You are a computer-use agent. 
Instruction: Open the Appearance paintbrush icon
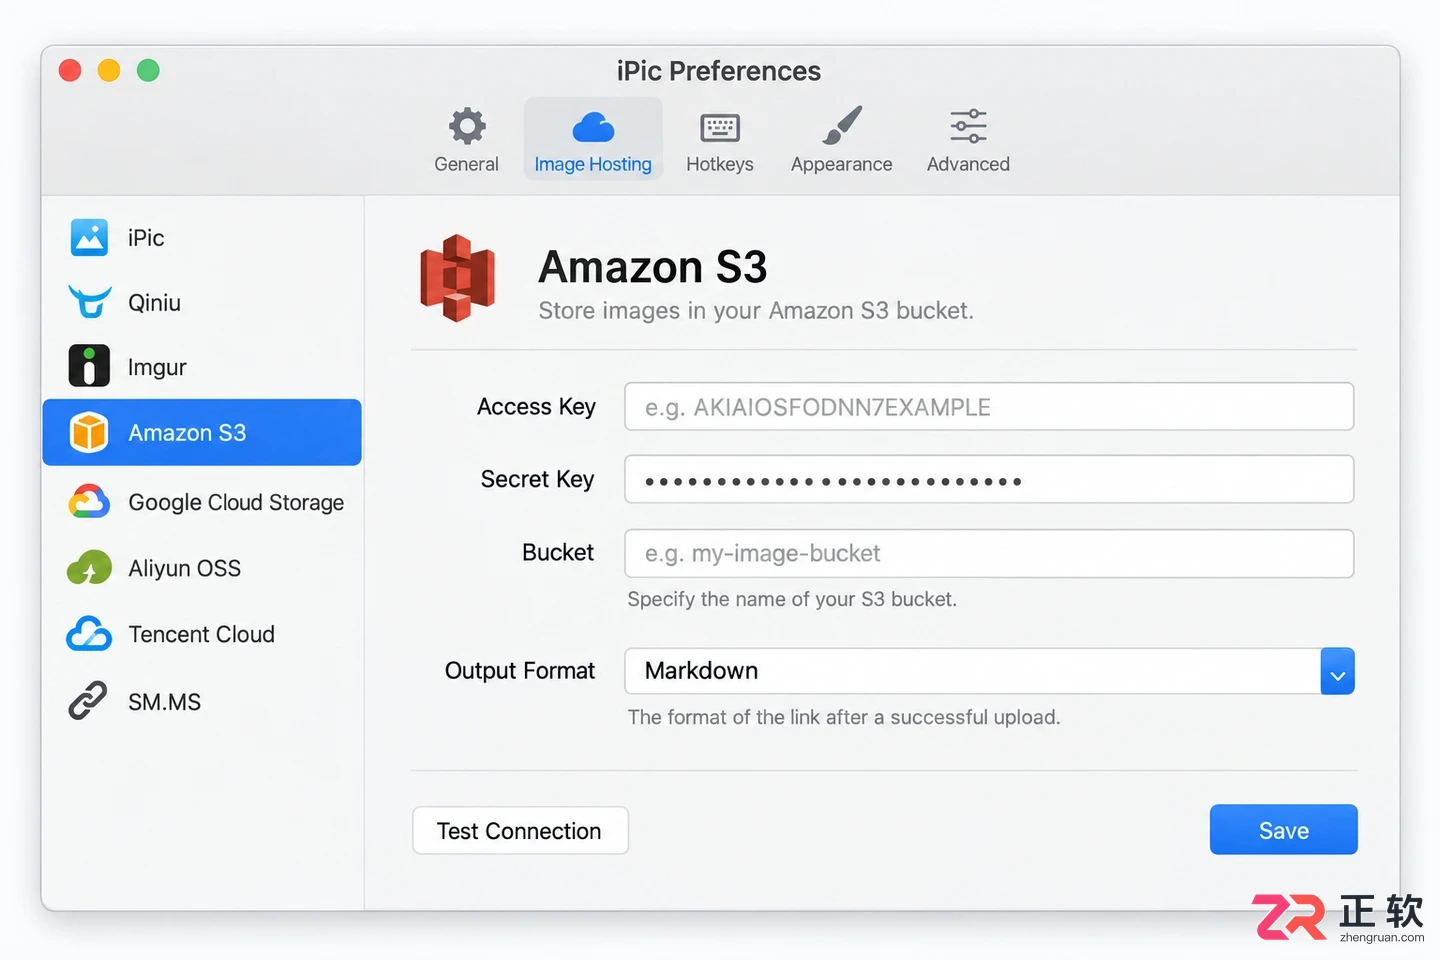click(x=842, y=126)
